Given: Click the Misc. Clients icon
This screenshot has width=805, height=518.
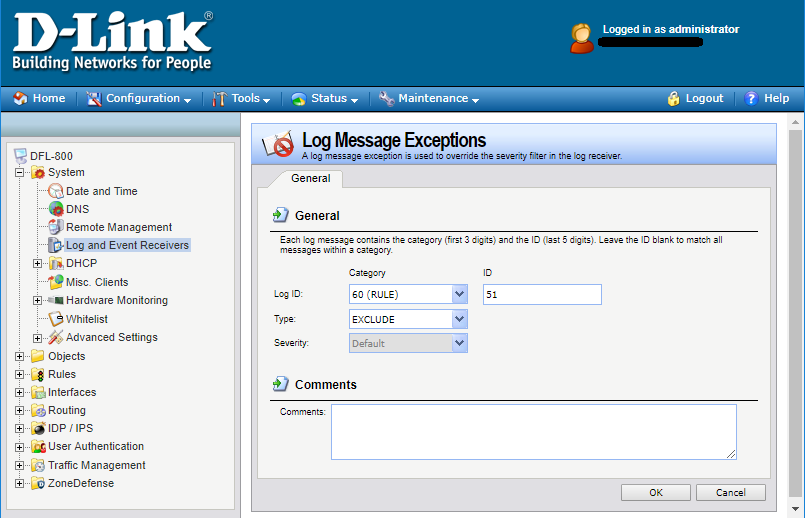Looking at the screenshot, I should pyautogui.click(x=55, y=282).
